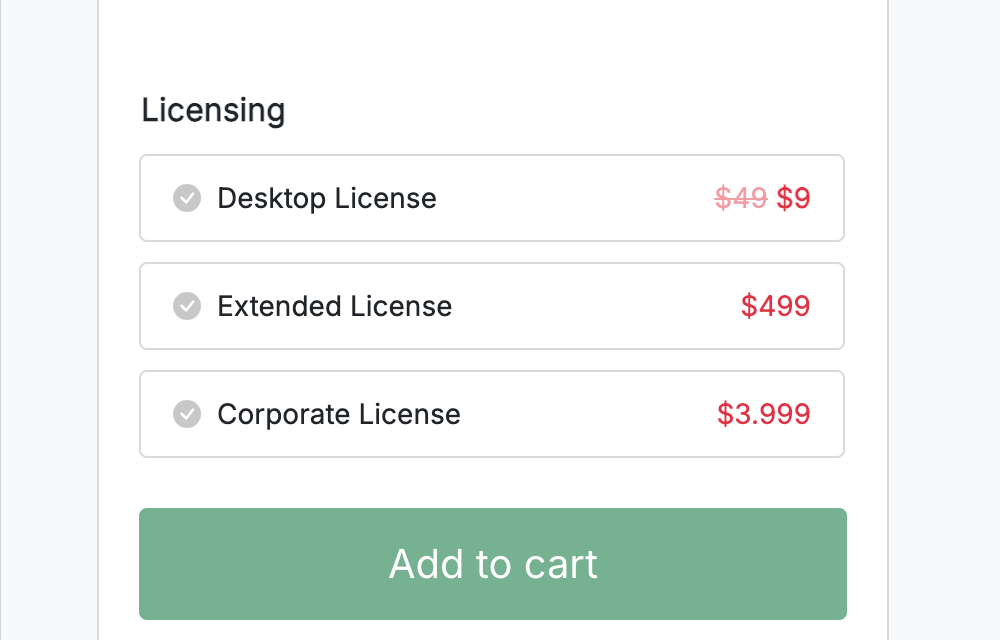
Task: Click empty space inside Desktop License card
Action: (x=574, y=198)
